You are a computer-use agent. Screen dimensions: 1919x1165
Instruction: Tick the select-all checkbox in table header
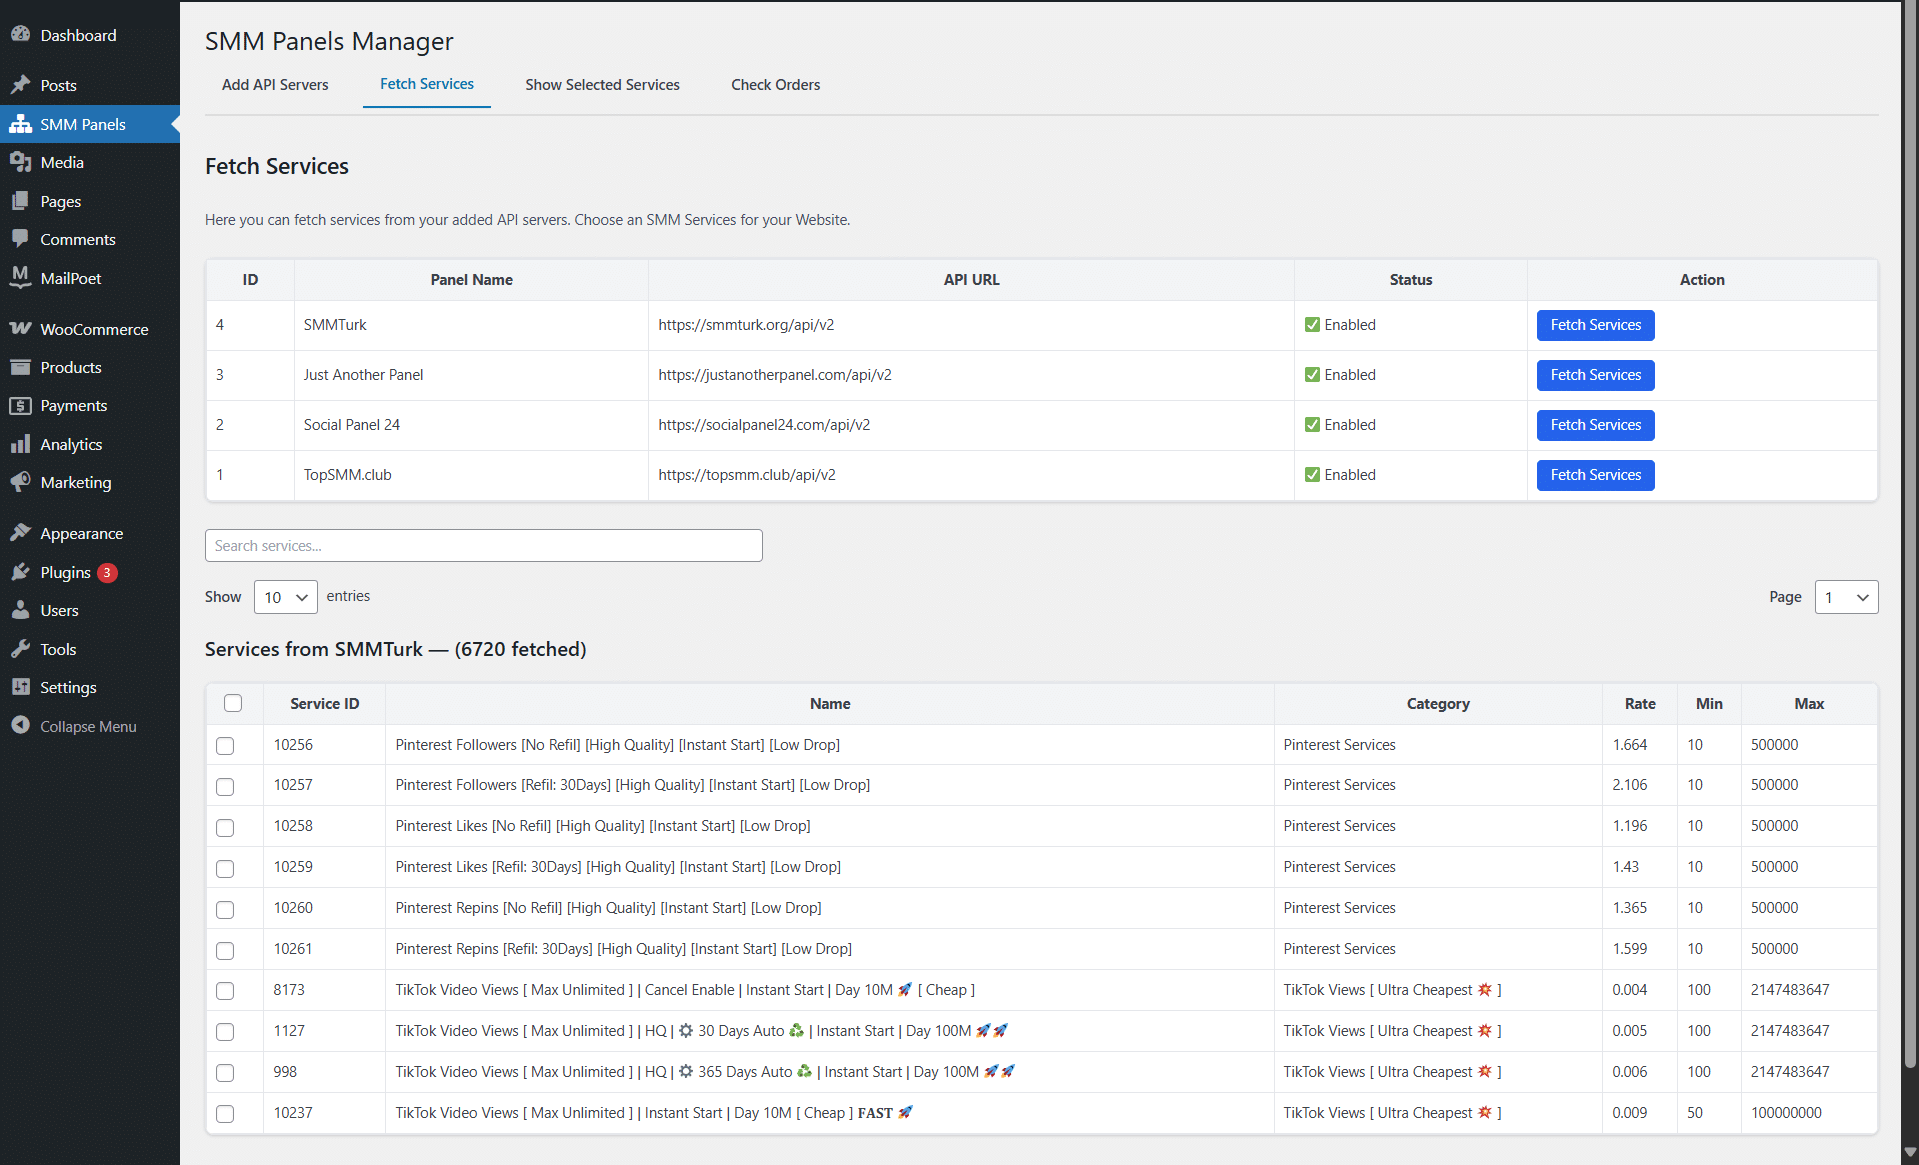pyautogui.click(x=233, y=703)
